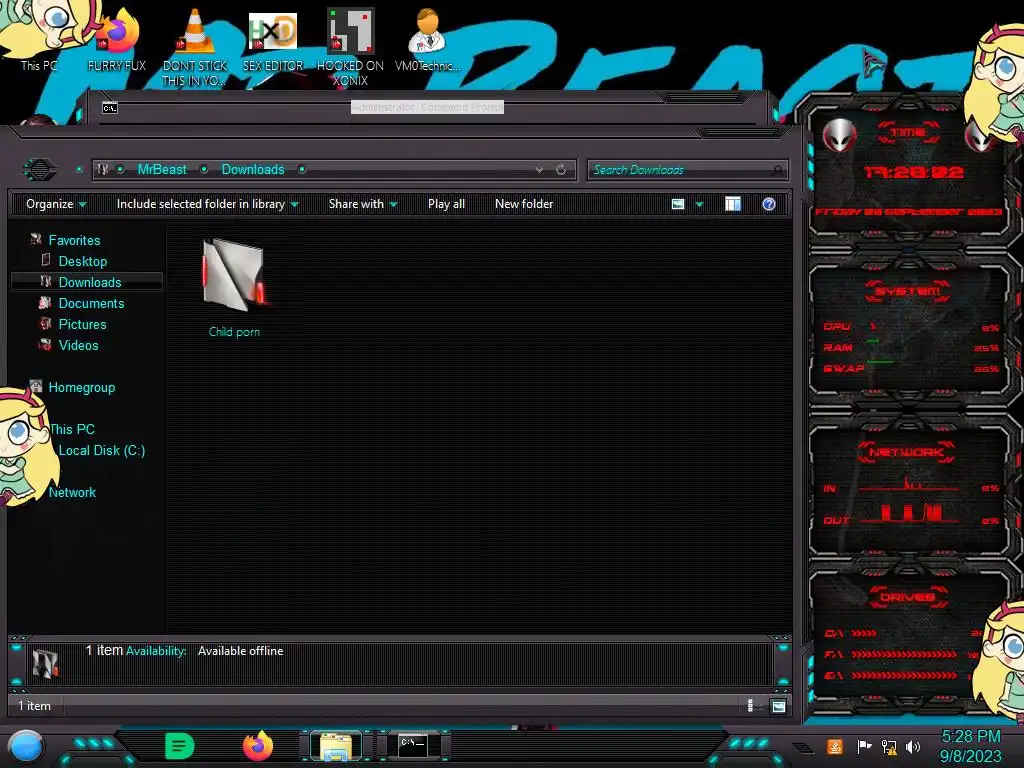Open the network tray icon
This screenshot has width=1024, height=768.
tap(888, 746)
